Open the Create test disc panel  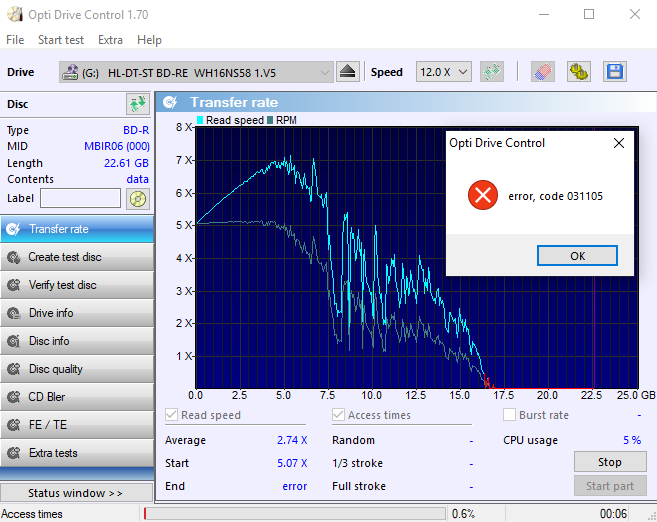tap(77, 257)
